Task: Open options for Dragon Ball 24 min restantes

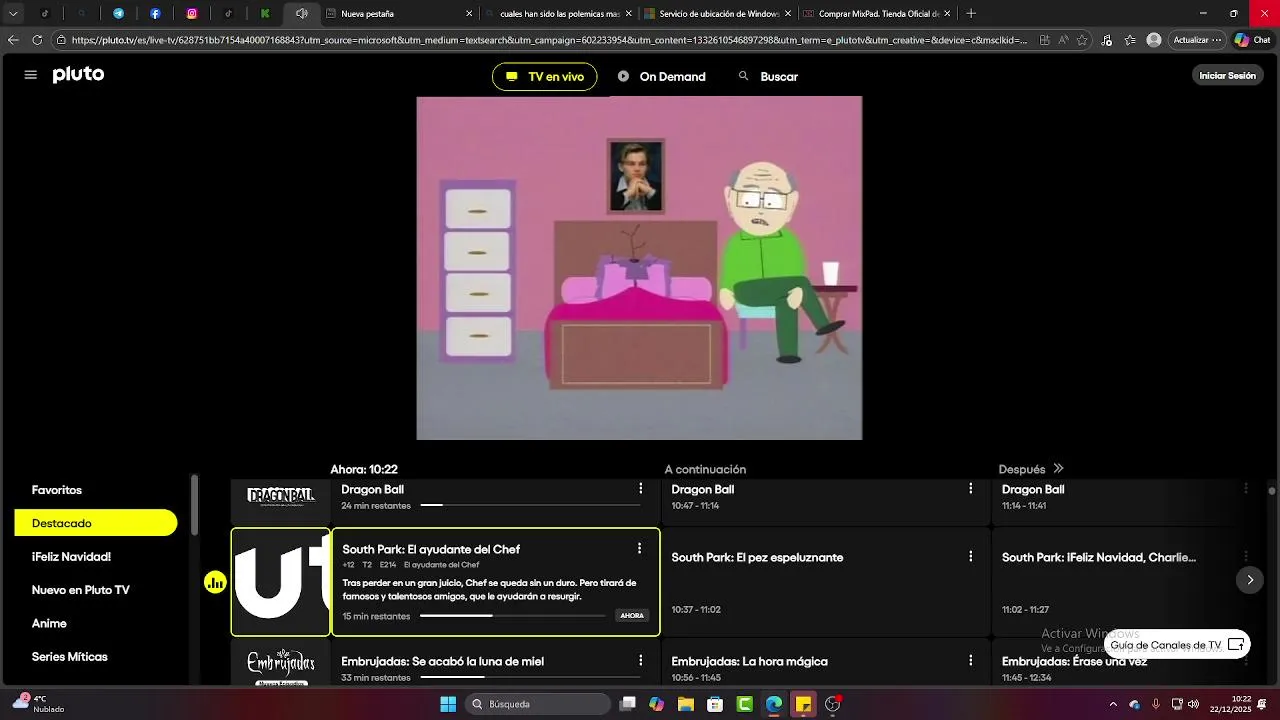Action: pyautogui.click(x=641, y=489)
